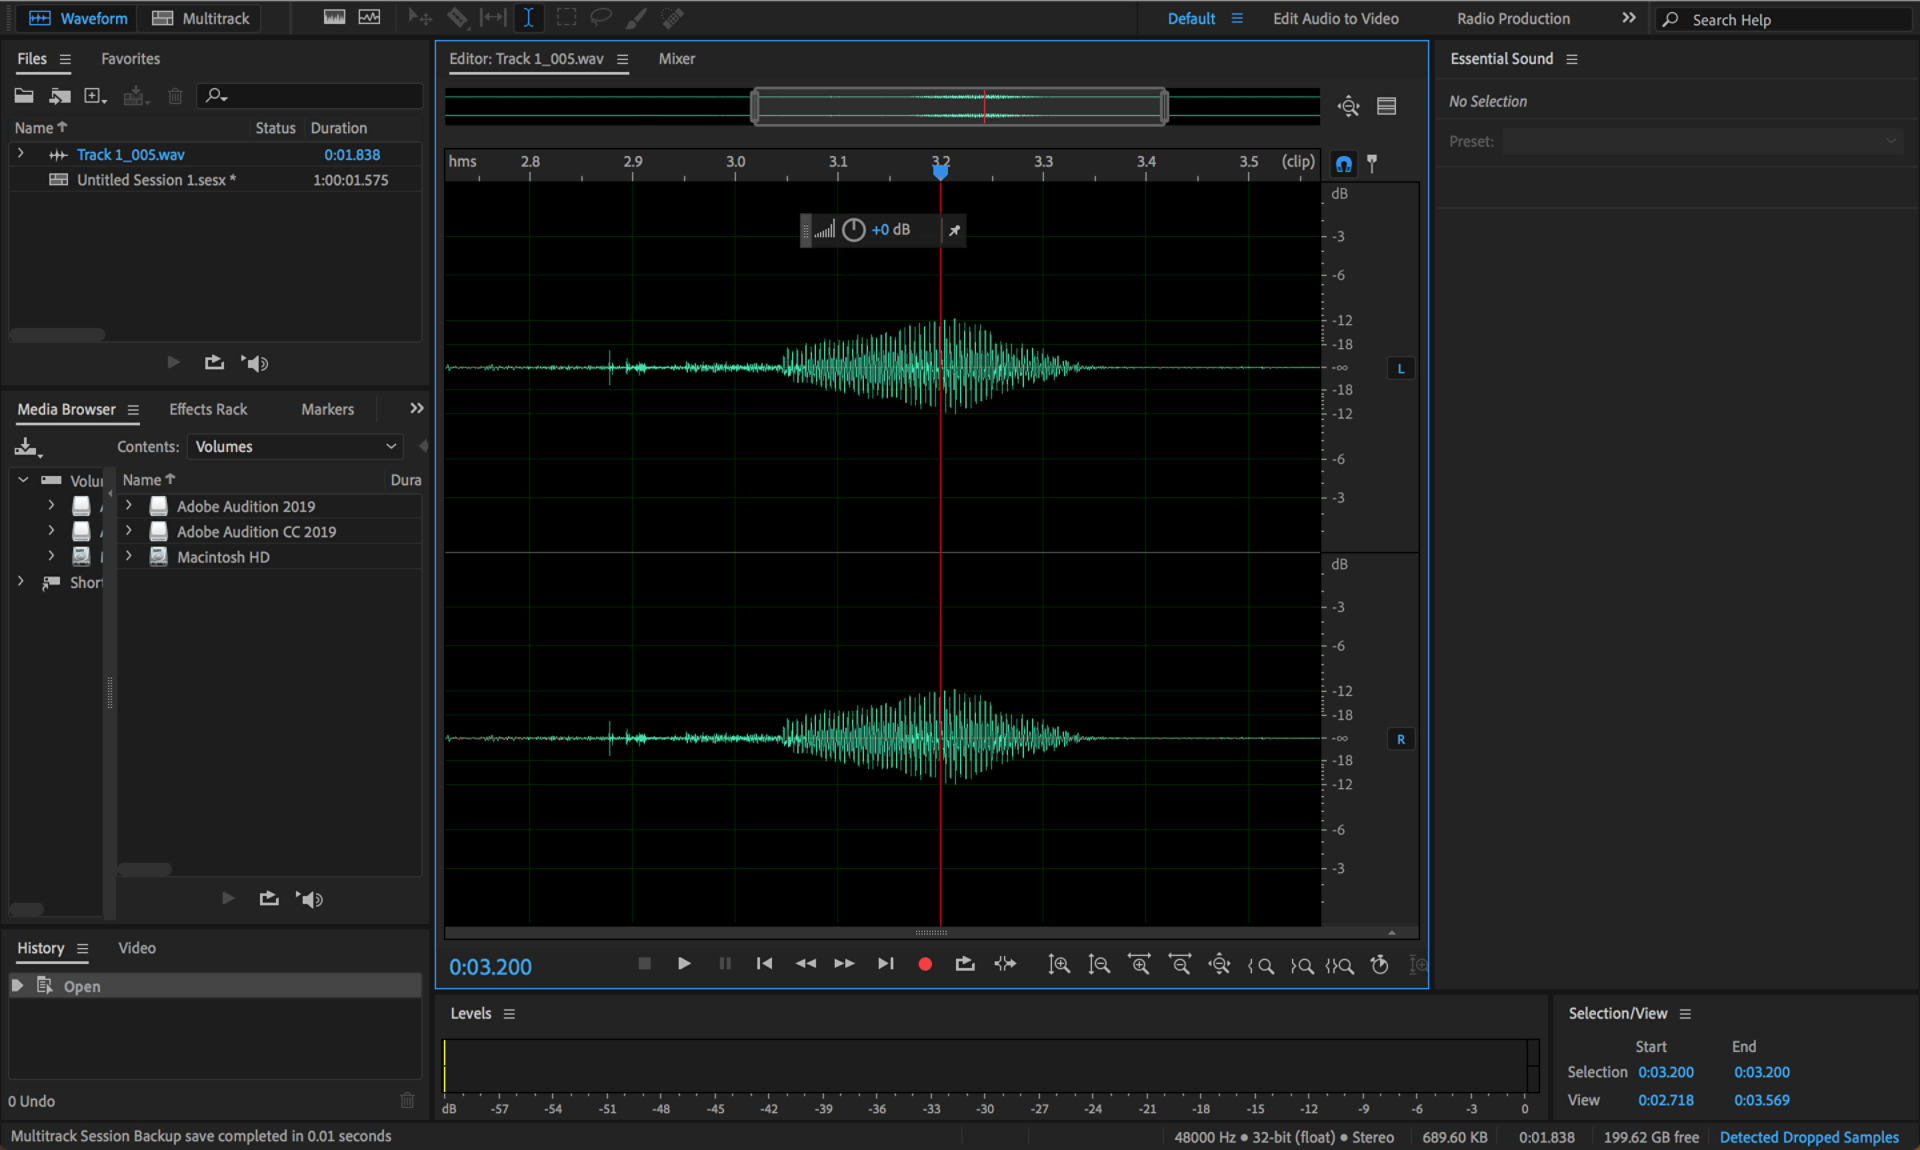Expand Adobe Audition CC 2019 volume
This screenshot has width=1920, height=1150.
129,531
